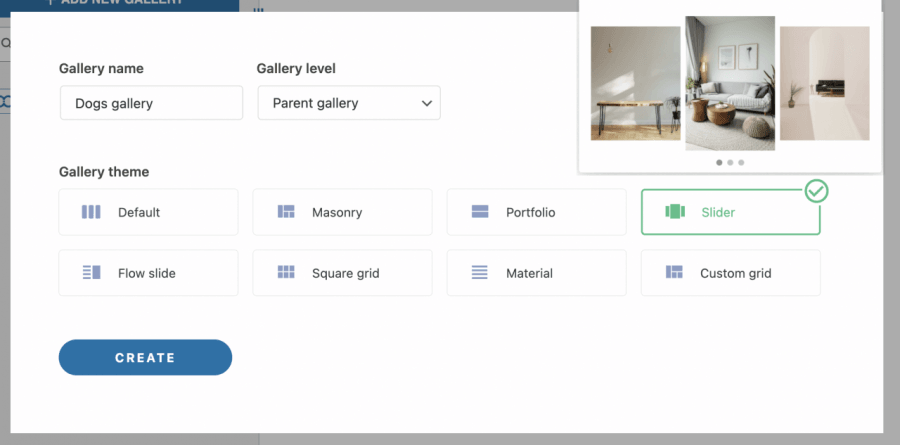The height and width of the screenshot is (445, 900).
Task: Click the Square grid theme icon
Action: pyautogui.click(x=286, y=273)
